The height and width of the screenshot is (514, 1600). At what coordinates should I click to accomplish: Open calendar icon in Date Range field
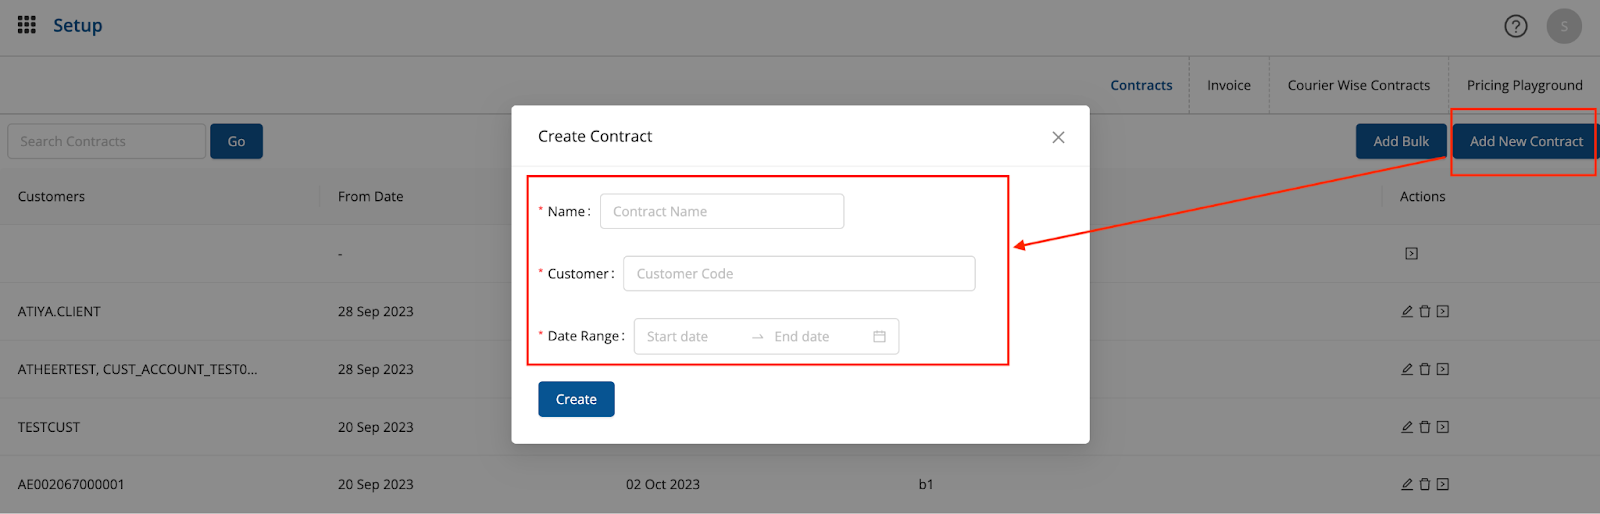[x=879, y=337]
